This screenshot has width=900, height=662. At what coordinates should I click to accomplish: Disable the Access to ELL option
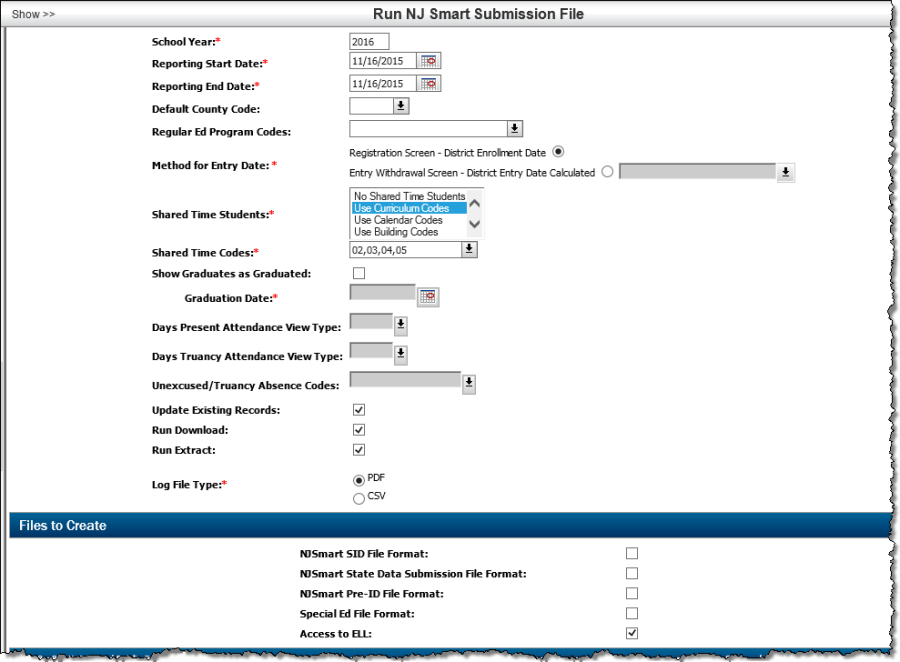[630, 633]
